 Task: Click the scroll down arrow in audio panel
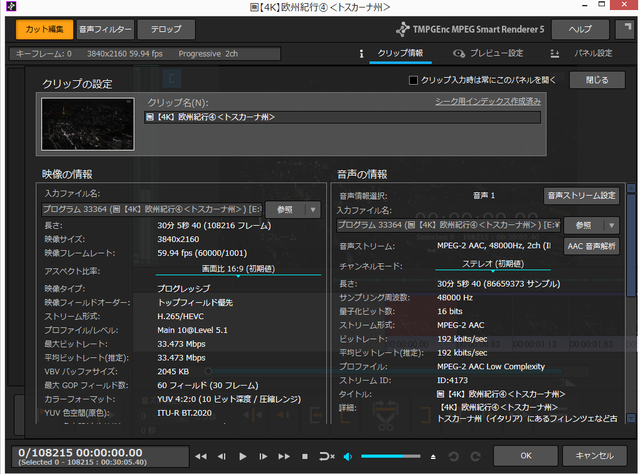coord(631,418)
